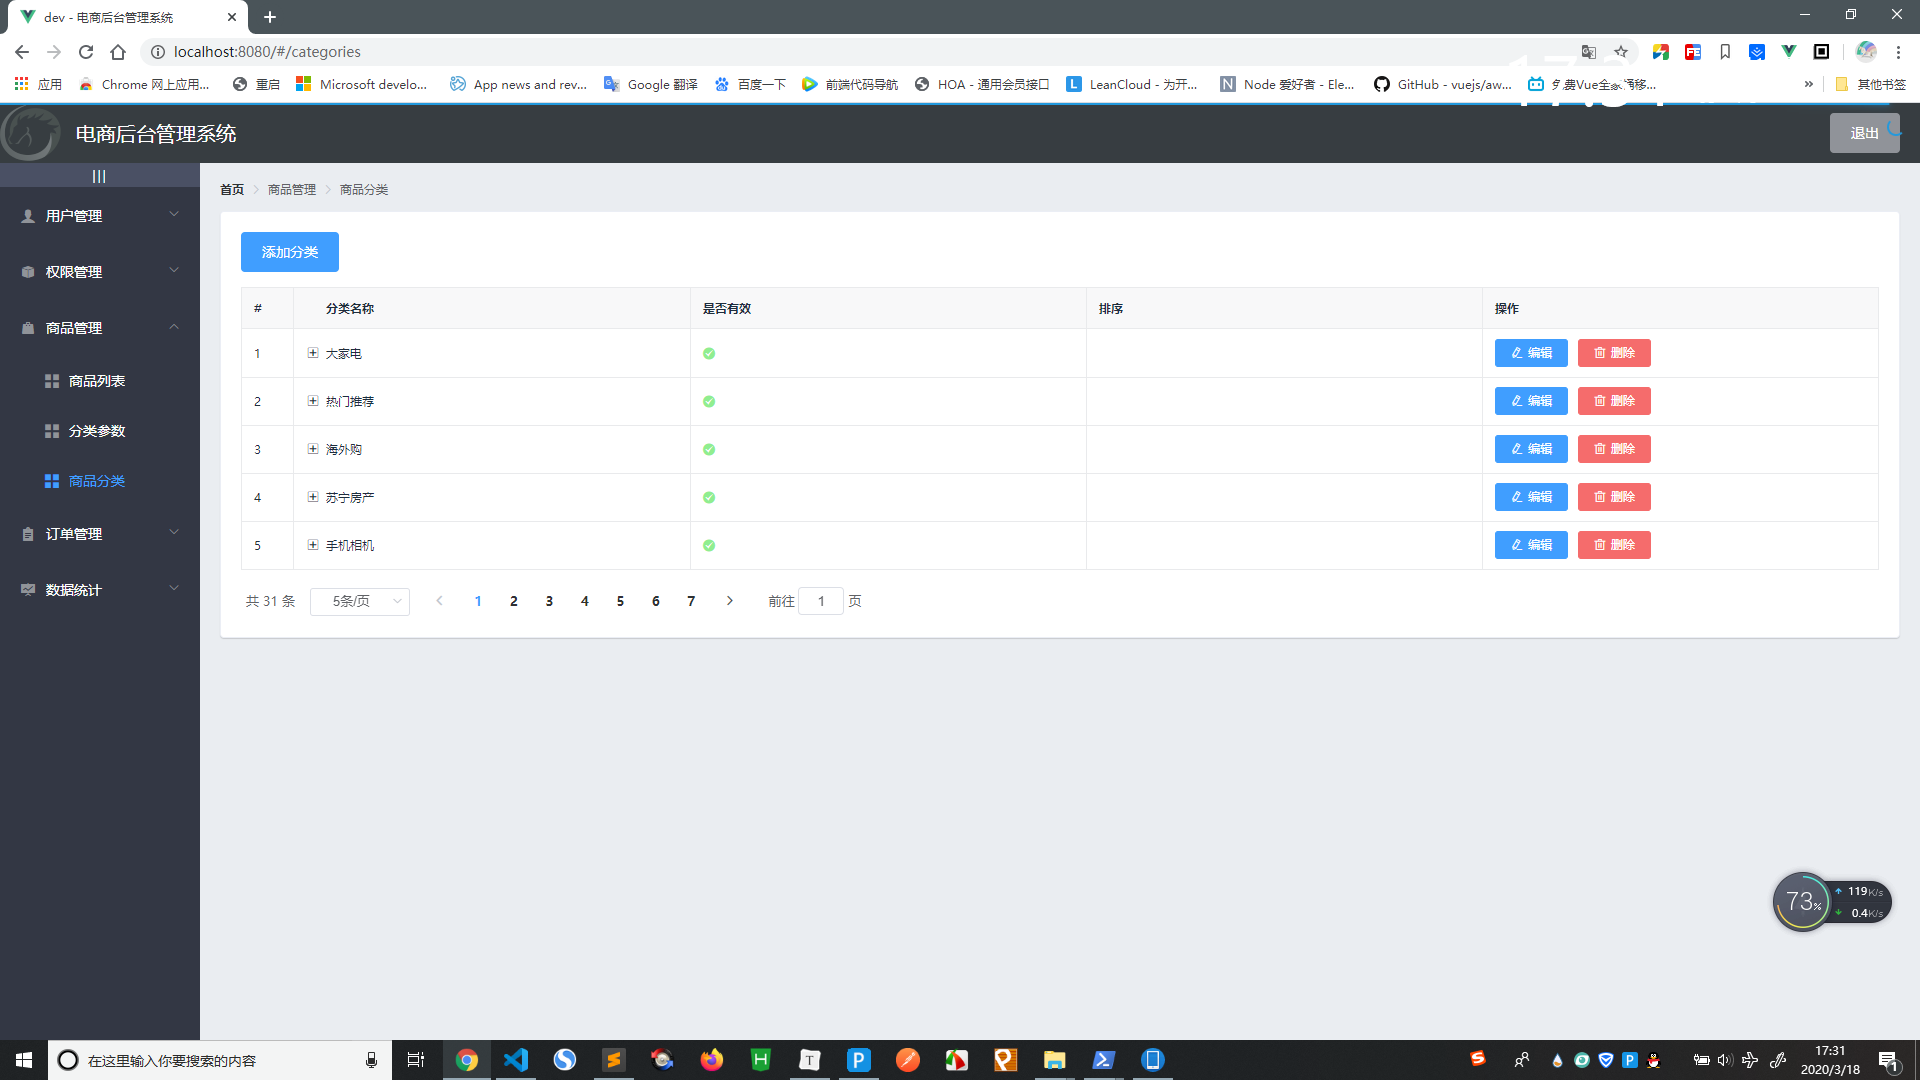Expand the 海外购 category row
Image resolution: width=1920 pixels, height=1080 pixels.
313,449
